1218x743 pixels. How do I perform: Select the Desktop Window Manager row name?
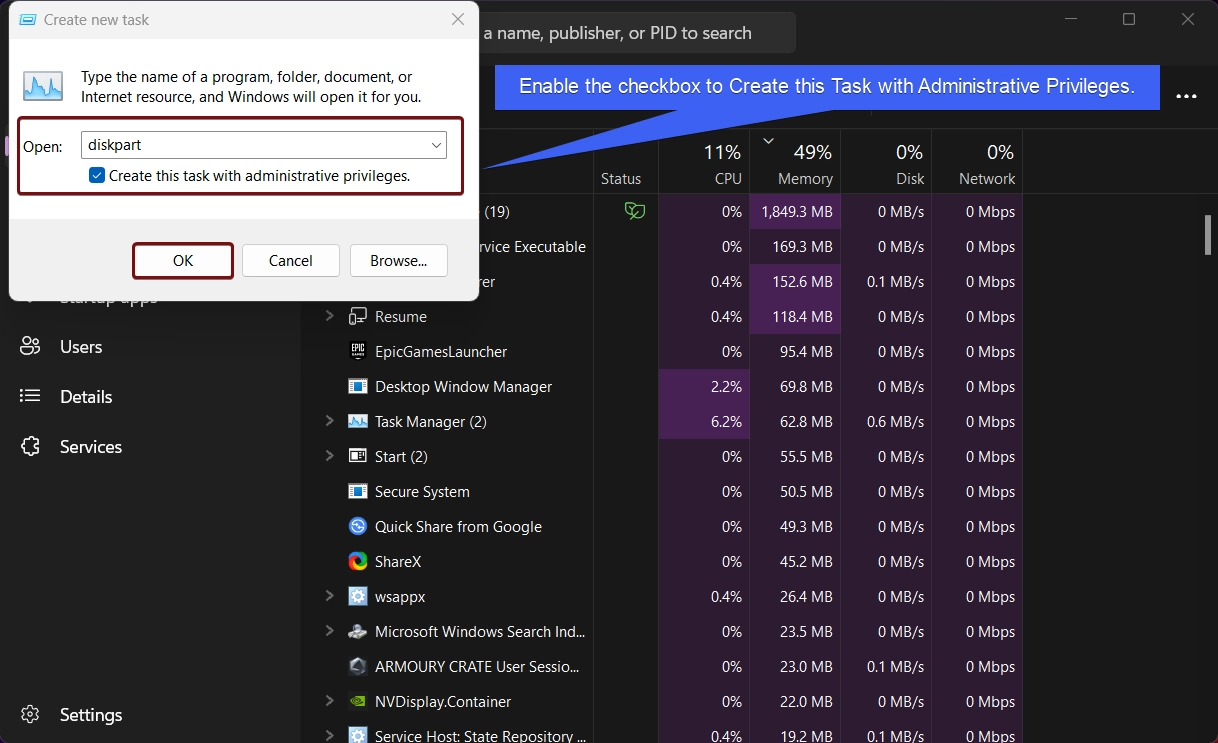(463, 387)
